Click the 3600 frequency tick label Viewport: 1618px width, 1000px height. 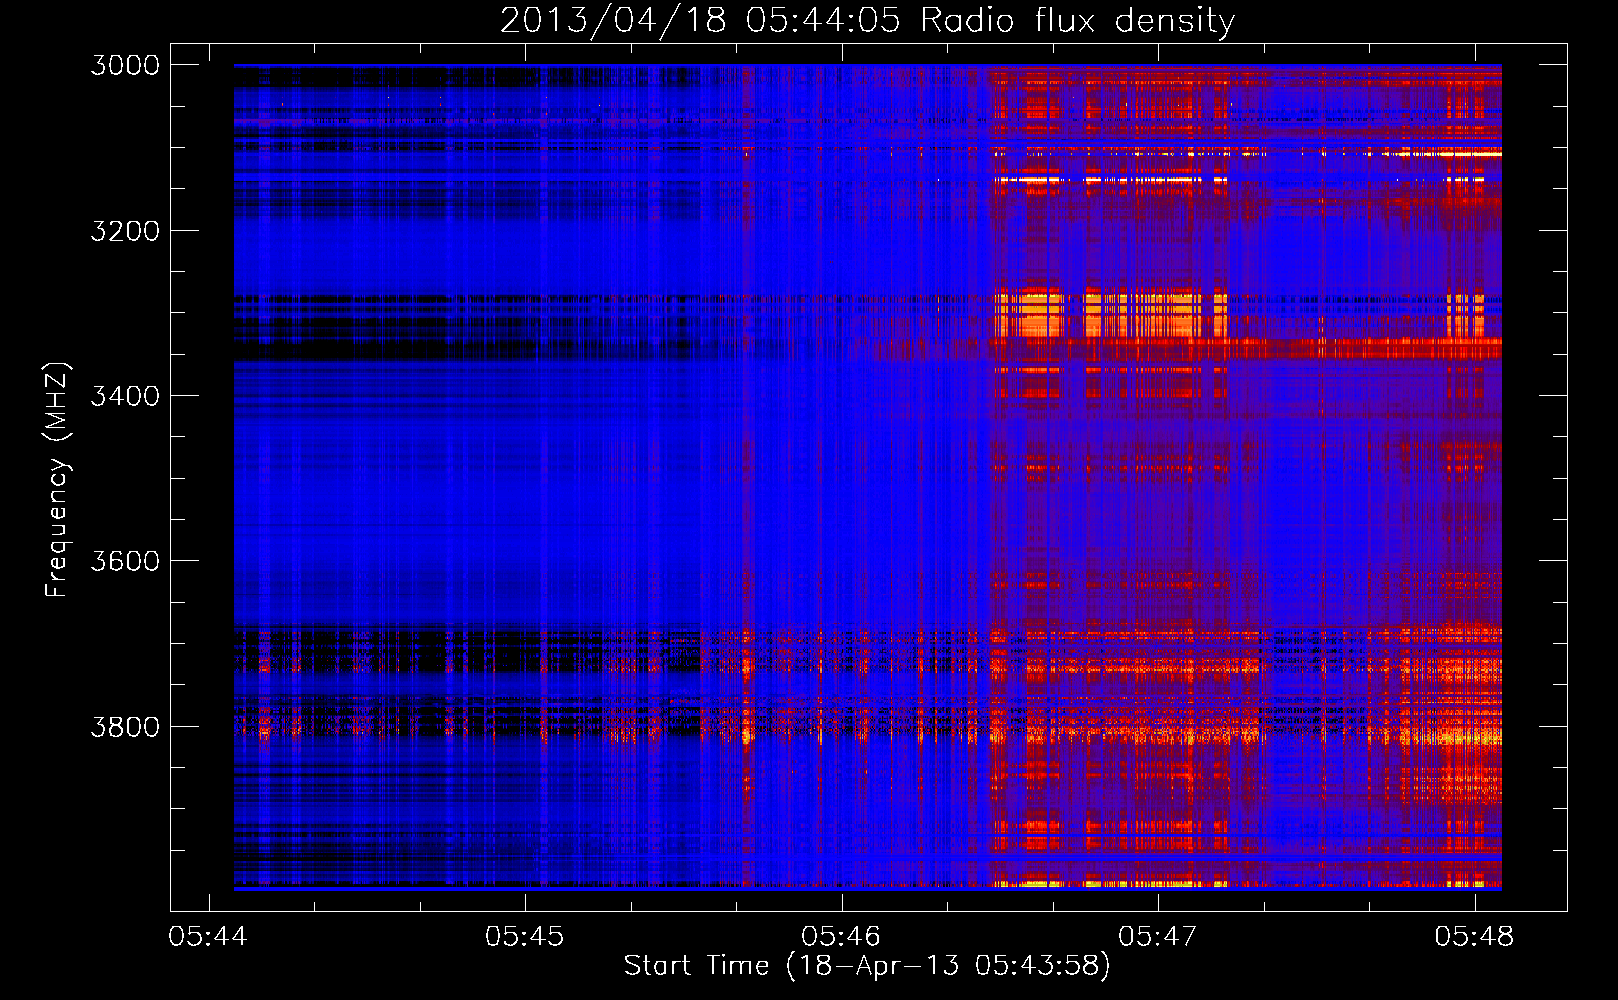pos(125,561)
